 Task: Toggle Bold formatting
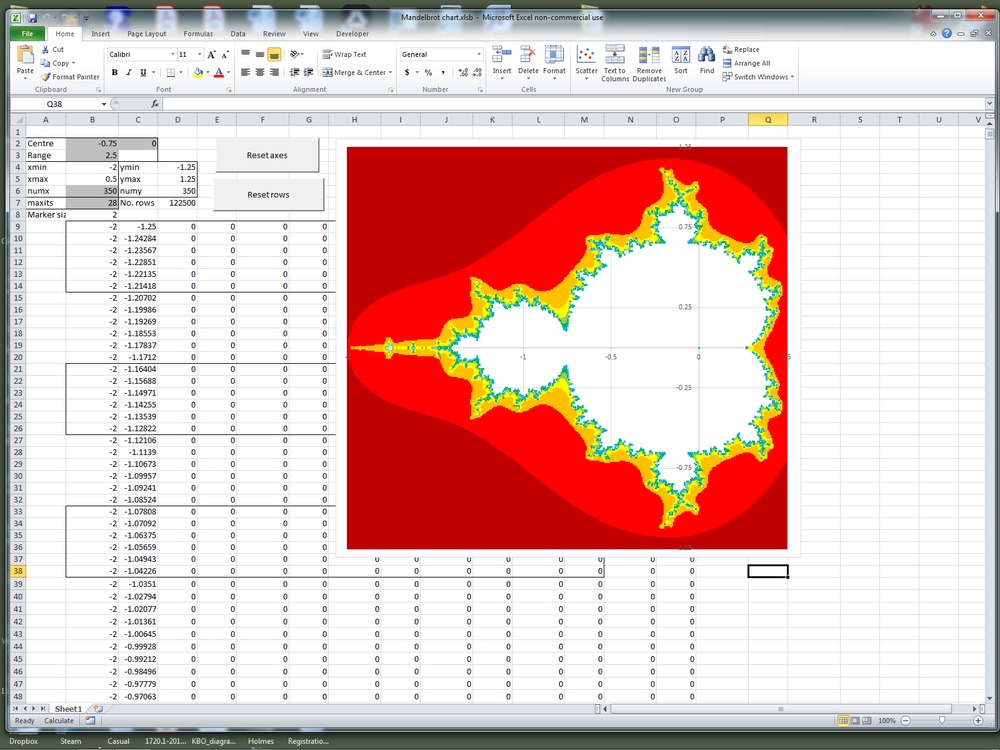(x=115, y=72)
